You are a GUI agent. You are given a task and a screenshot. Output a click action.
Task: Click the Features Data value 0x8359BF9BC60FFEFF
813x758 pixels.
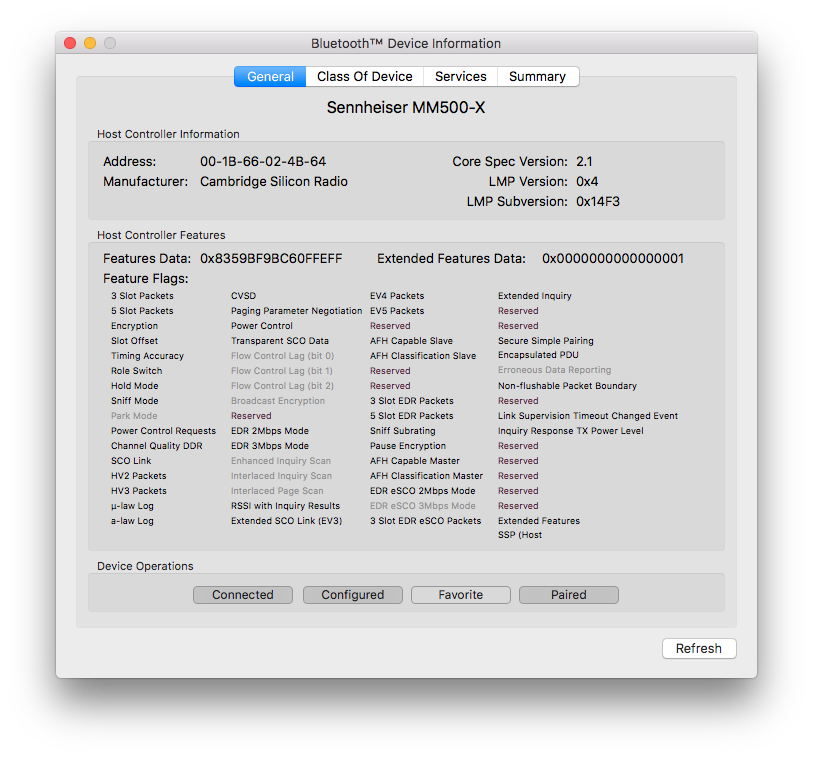click(x=271, y=259)
